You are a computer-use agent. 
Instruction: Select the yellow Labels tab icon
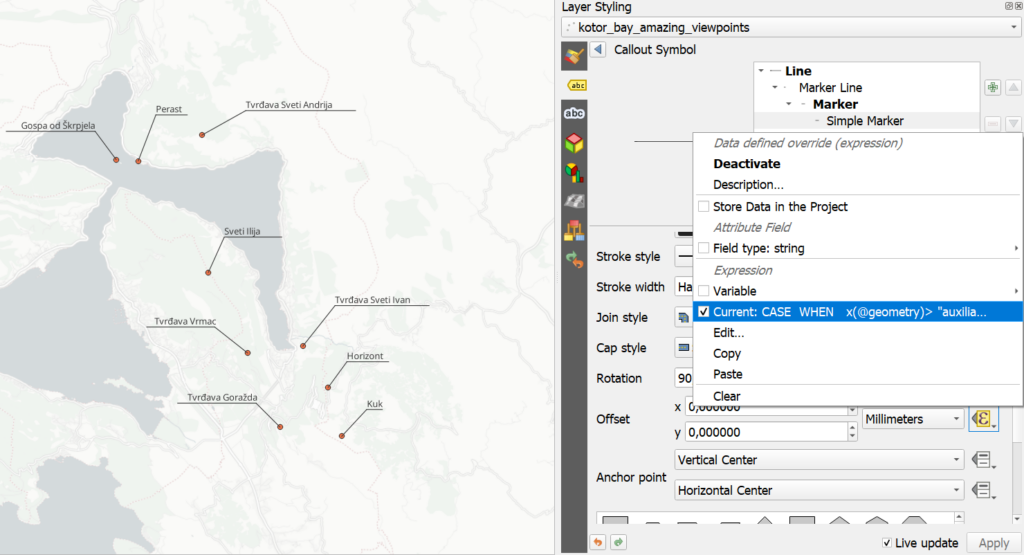coord(577,86)
